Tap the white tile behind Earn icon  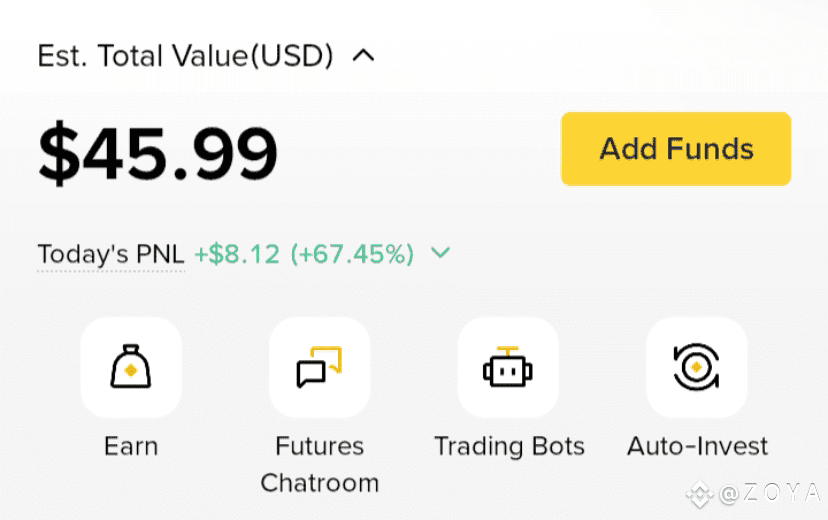click(131, 367)
